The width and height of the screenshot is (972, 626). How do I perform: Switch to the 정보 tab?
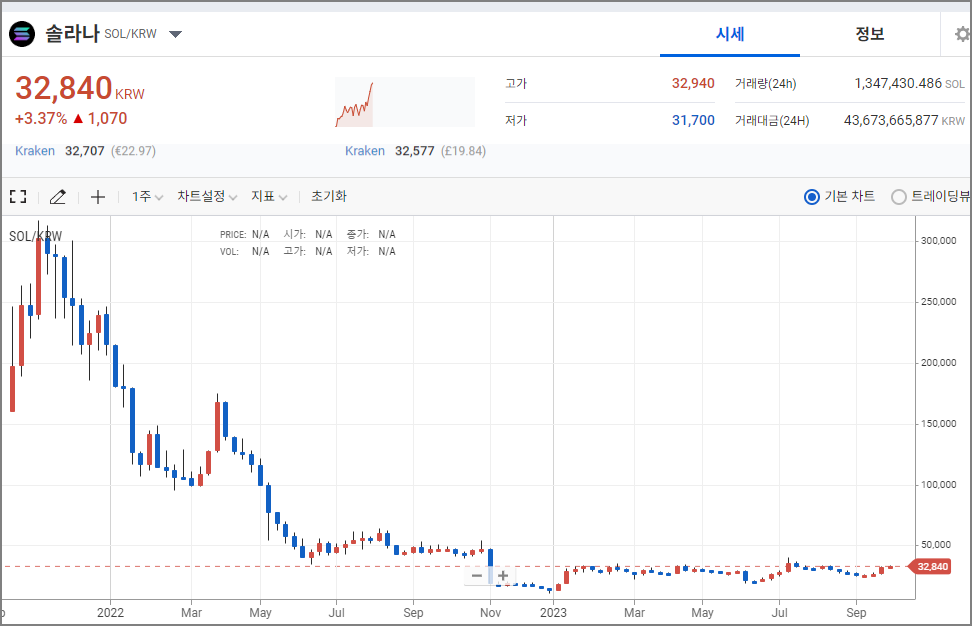click(x=869, y=34)
